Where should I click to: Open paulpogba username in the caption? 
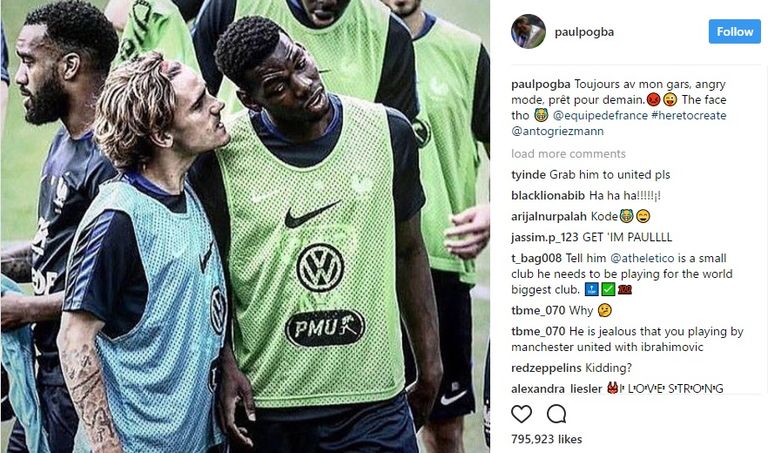pyautogui.click(x=541, y=84)
